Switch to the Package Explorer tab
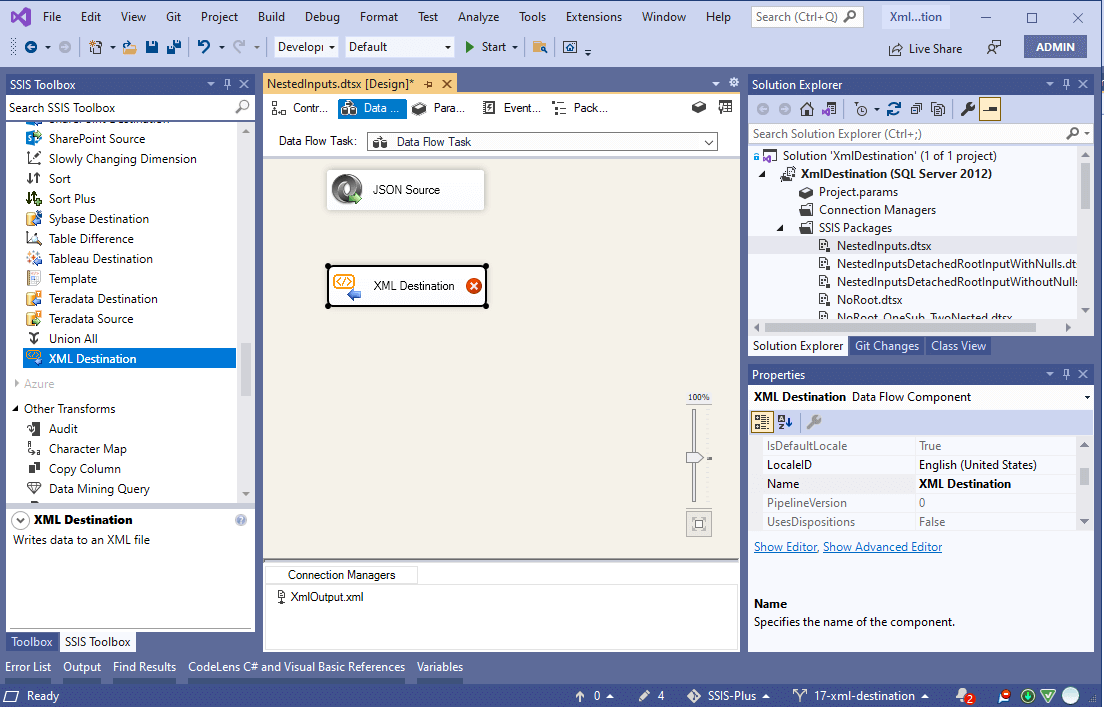The image size is (1104, 707). 580,108
